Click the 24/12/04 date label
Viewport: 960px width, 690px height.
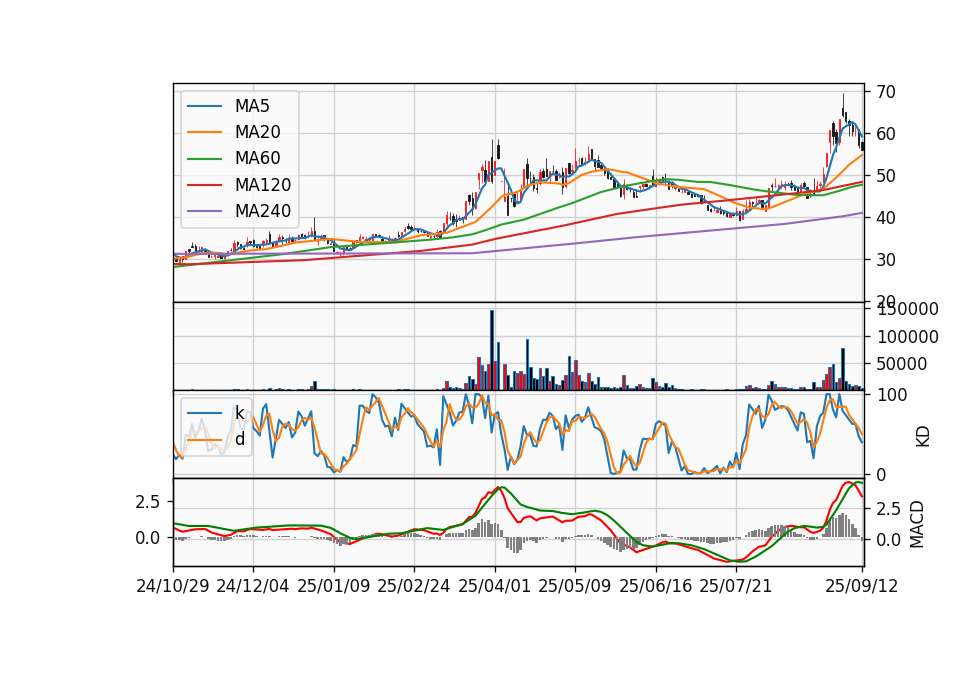pos(253,587)
